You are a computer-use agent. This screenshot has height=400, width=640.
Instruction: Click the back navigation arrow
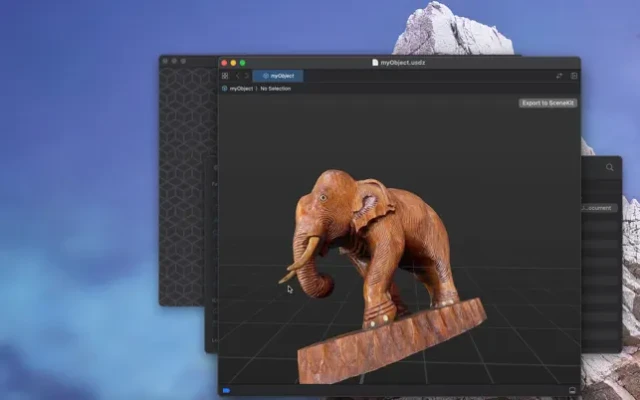[237, 76]
